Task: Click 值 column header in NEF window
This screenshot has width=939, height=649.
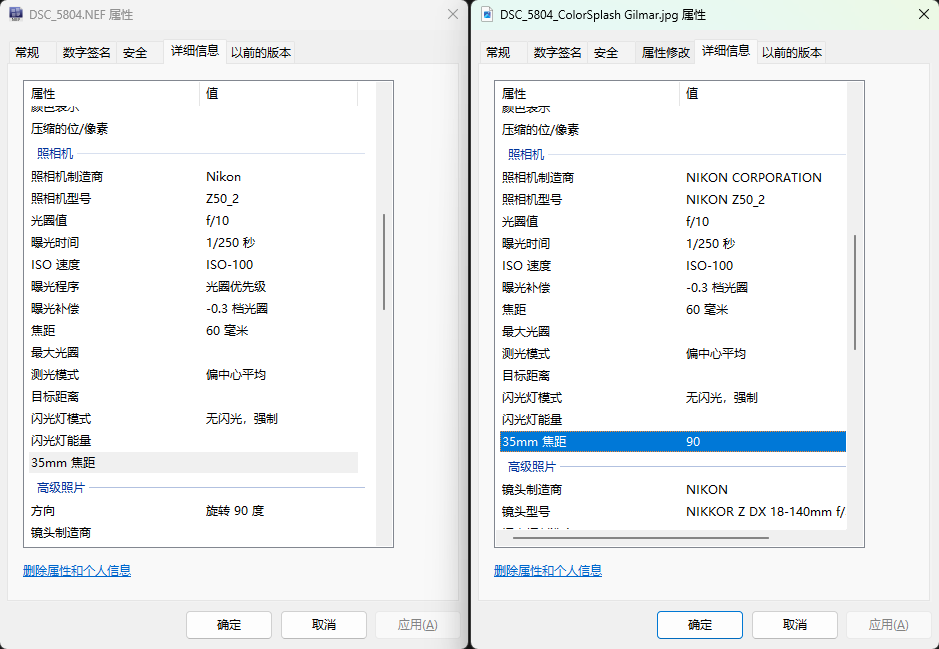Action: click(278, 93)
